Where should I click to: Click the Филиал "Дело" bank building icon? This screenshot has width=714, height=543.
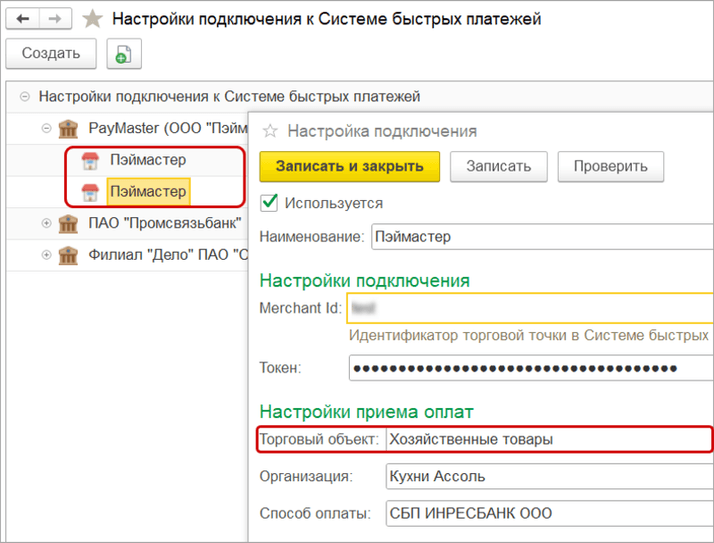(x=68, y=255)
